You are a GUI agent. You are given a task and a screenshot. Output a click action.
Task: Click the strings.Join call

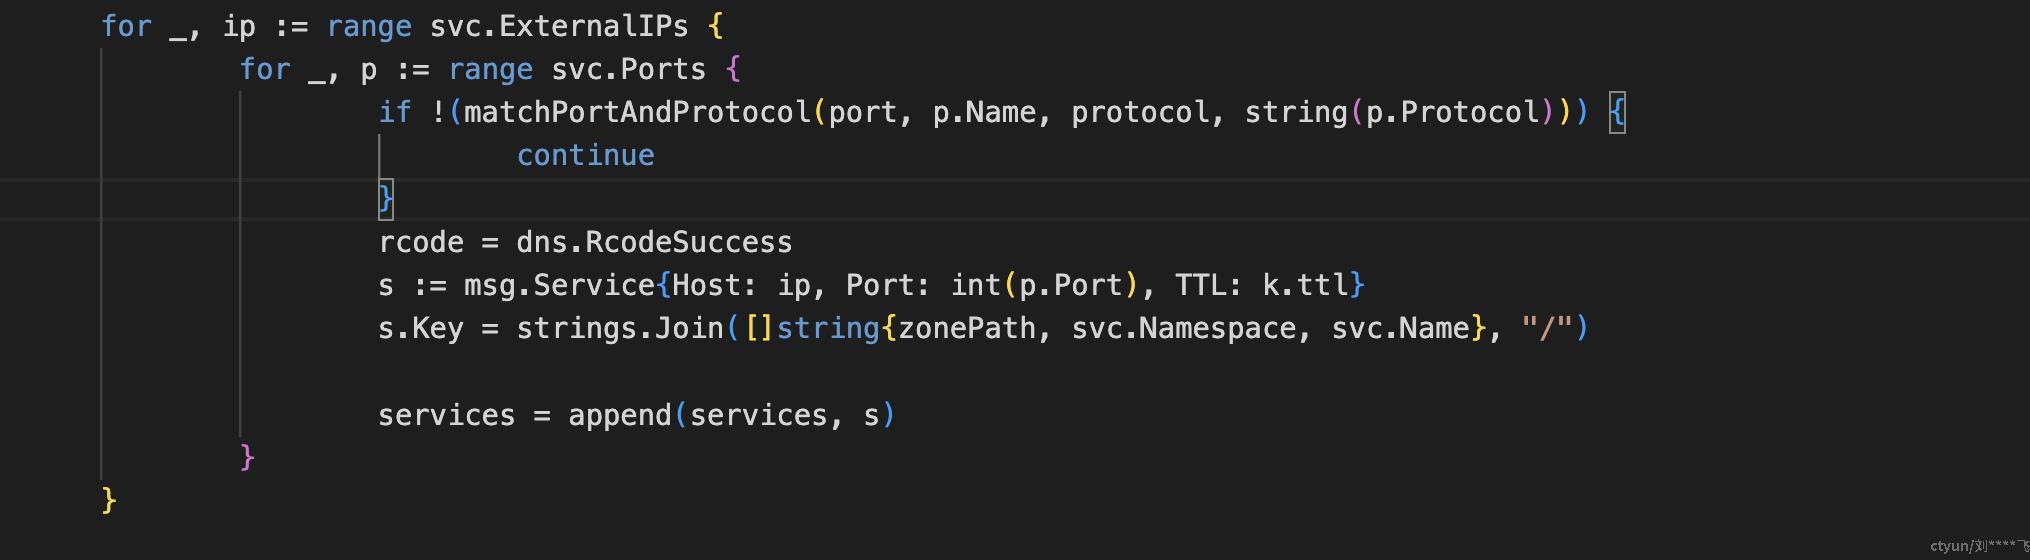(620, 328)
